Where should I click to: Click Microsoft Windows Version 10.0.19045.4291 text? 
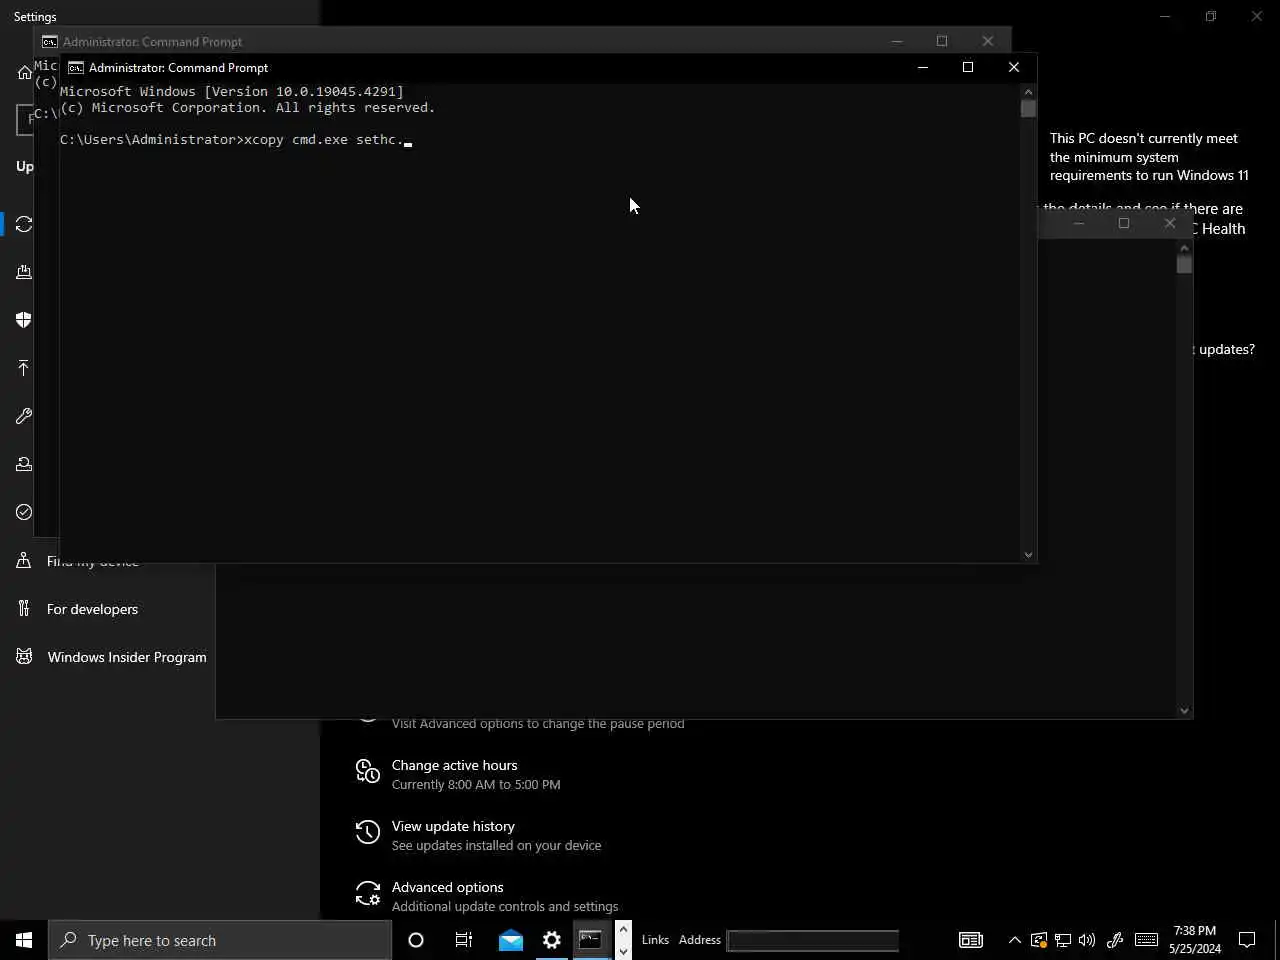(x=232, y=91)
